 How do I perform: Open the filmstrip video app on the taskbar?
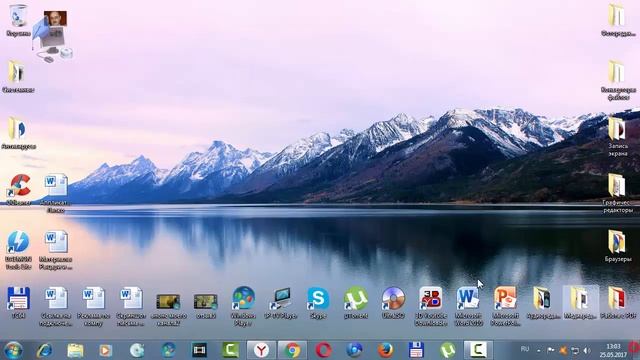[x=199, y=350]
